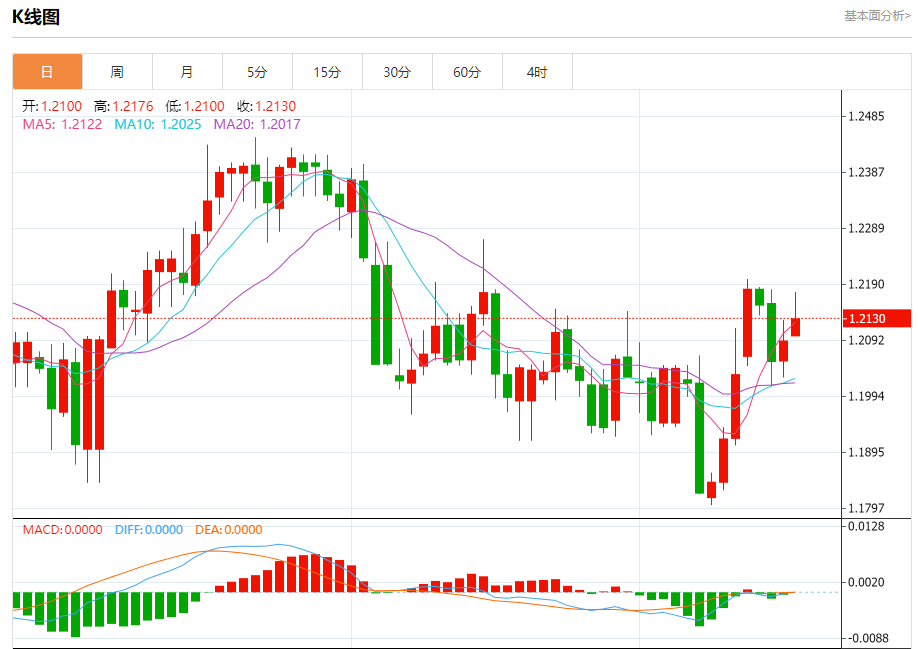The height and width of the screenshot is (649, 918).
Task: Click the MA5: 1.2122 indicator label
Action: [x=62, y=124]
